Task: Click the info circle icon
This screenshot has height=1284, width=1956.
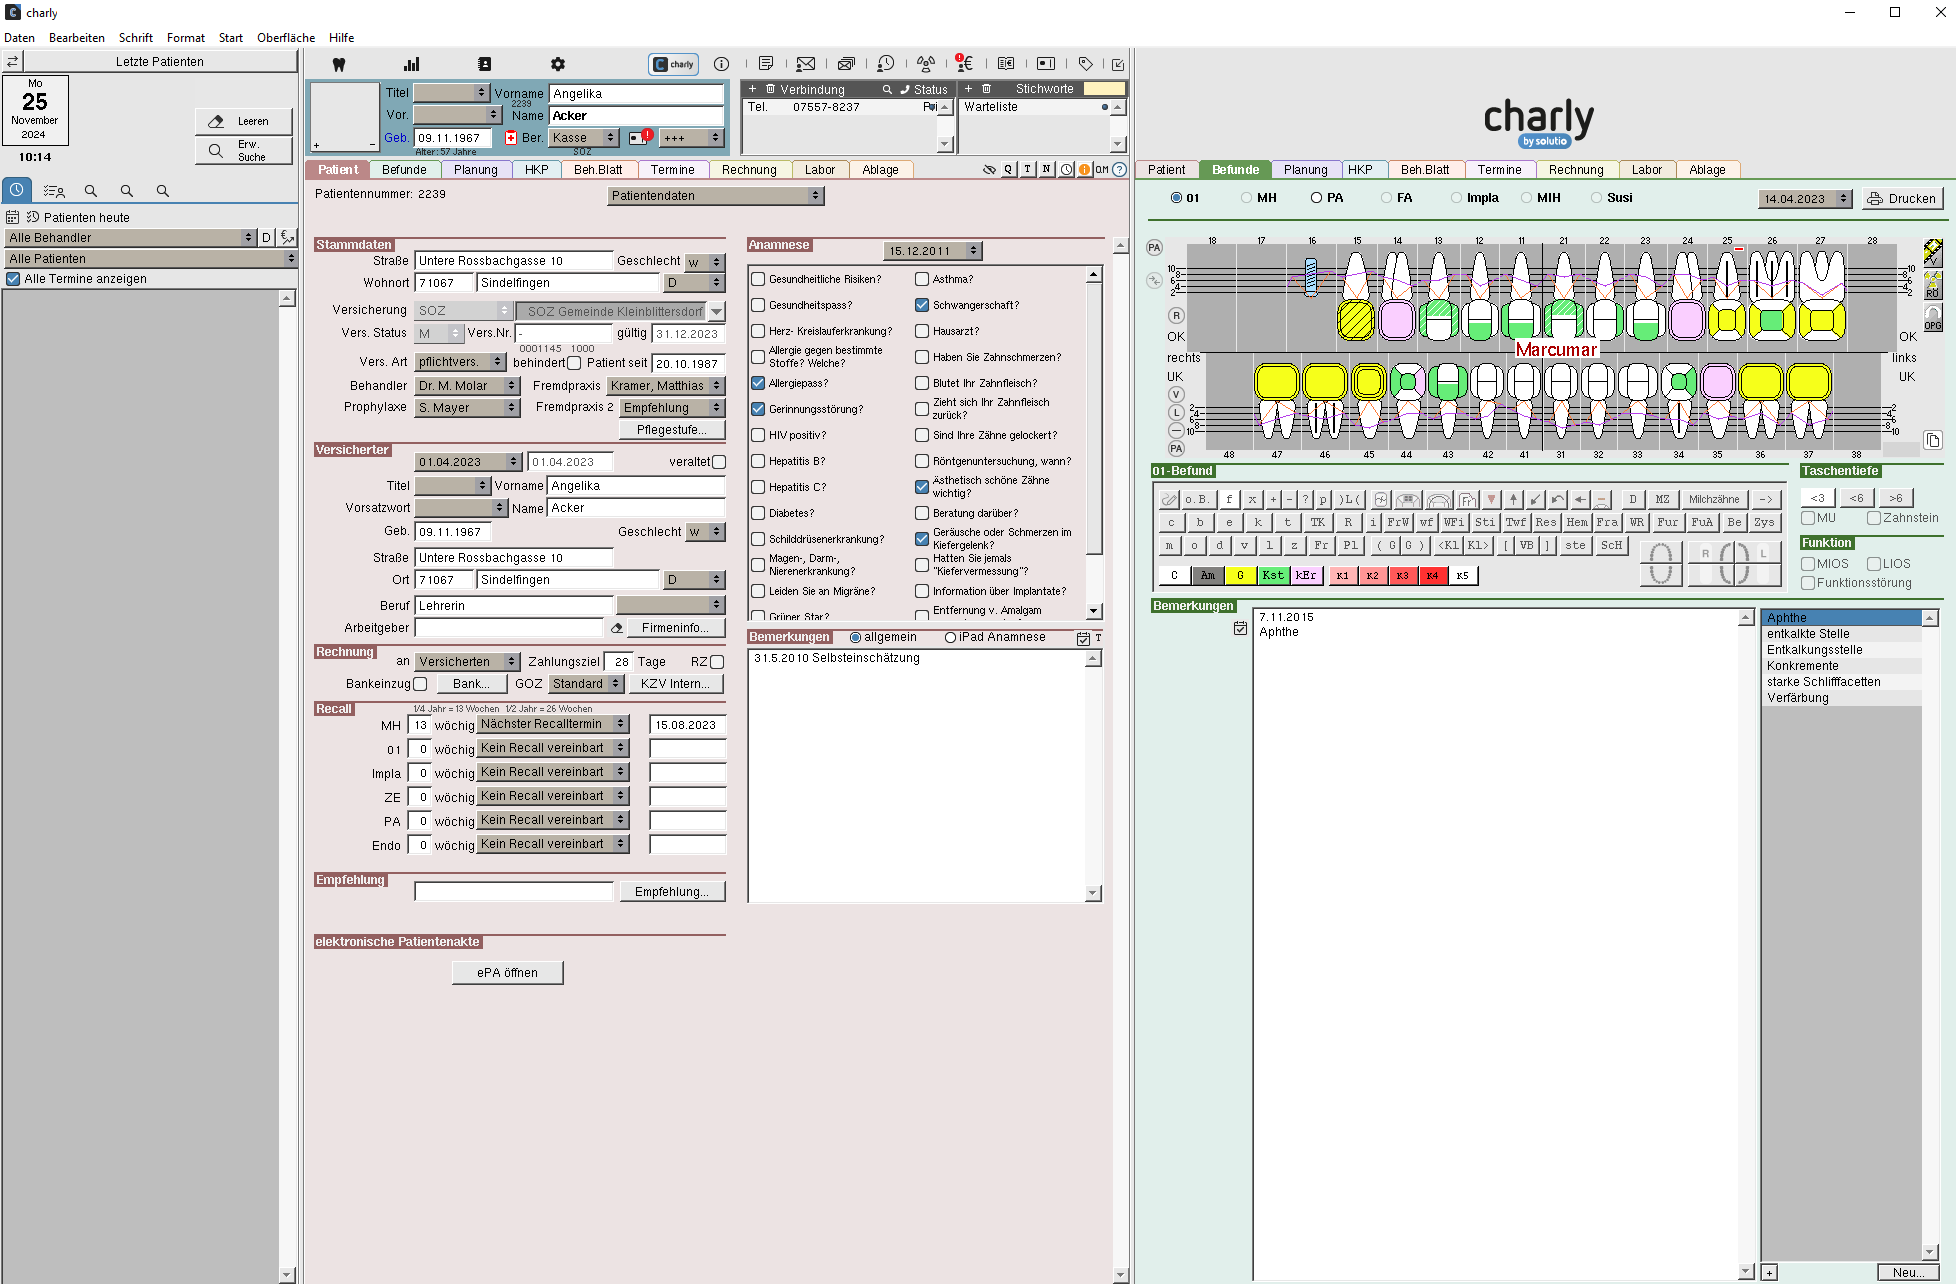Action: coord(722,64)
